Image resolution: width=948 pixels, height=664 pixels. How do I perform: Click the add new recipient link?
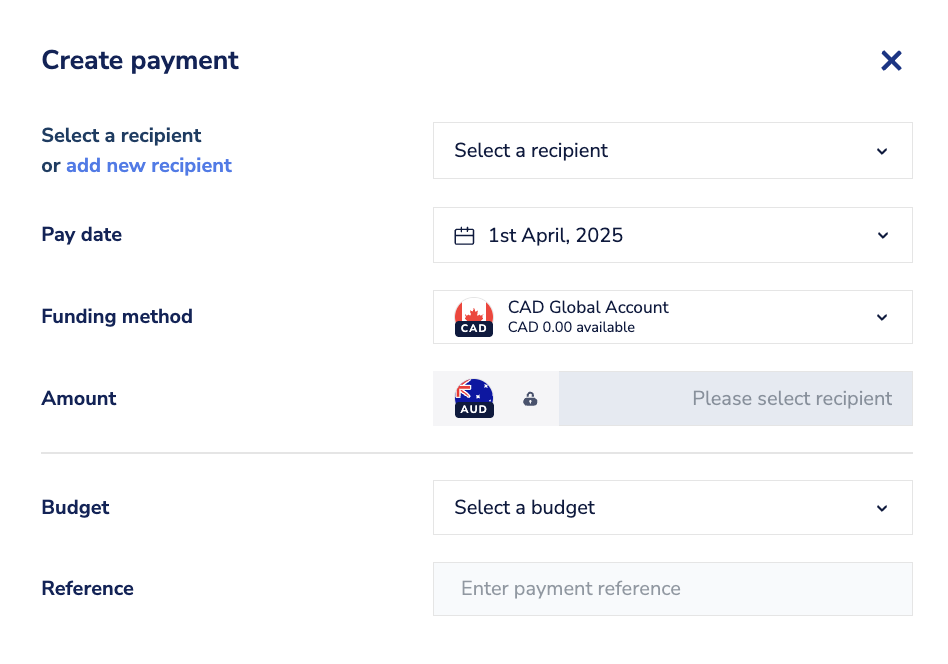(149, 166)
